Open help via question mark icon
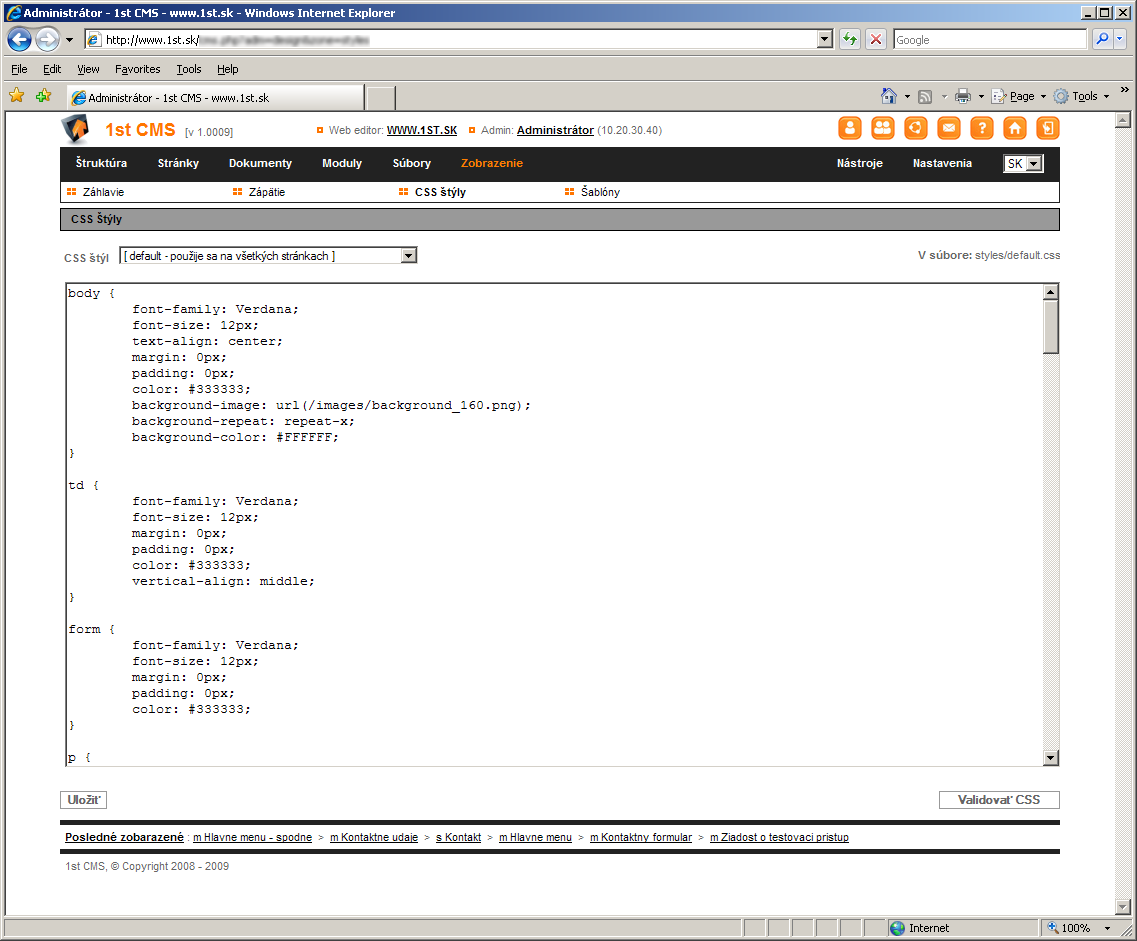The height and width of the screenshot is (941, 1137). pos(982,128)
